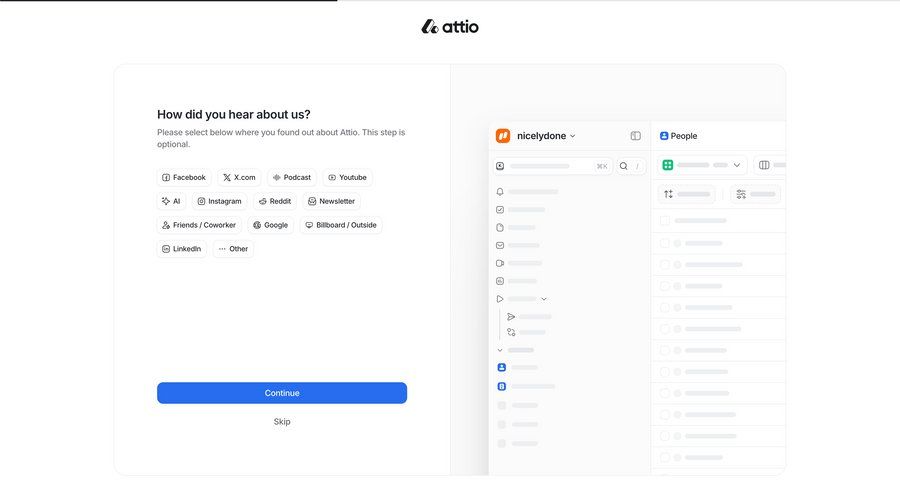Open the notes document icon in sidebar
Screen dimensions: 900x484
click(x=500, y=228)
